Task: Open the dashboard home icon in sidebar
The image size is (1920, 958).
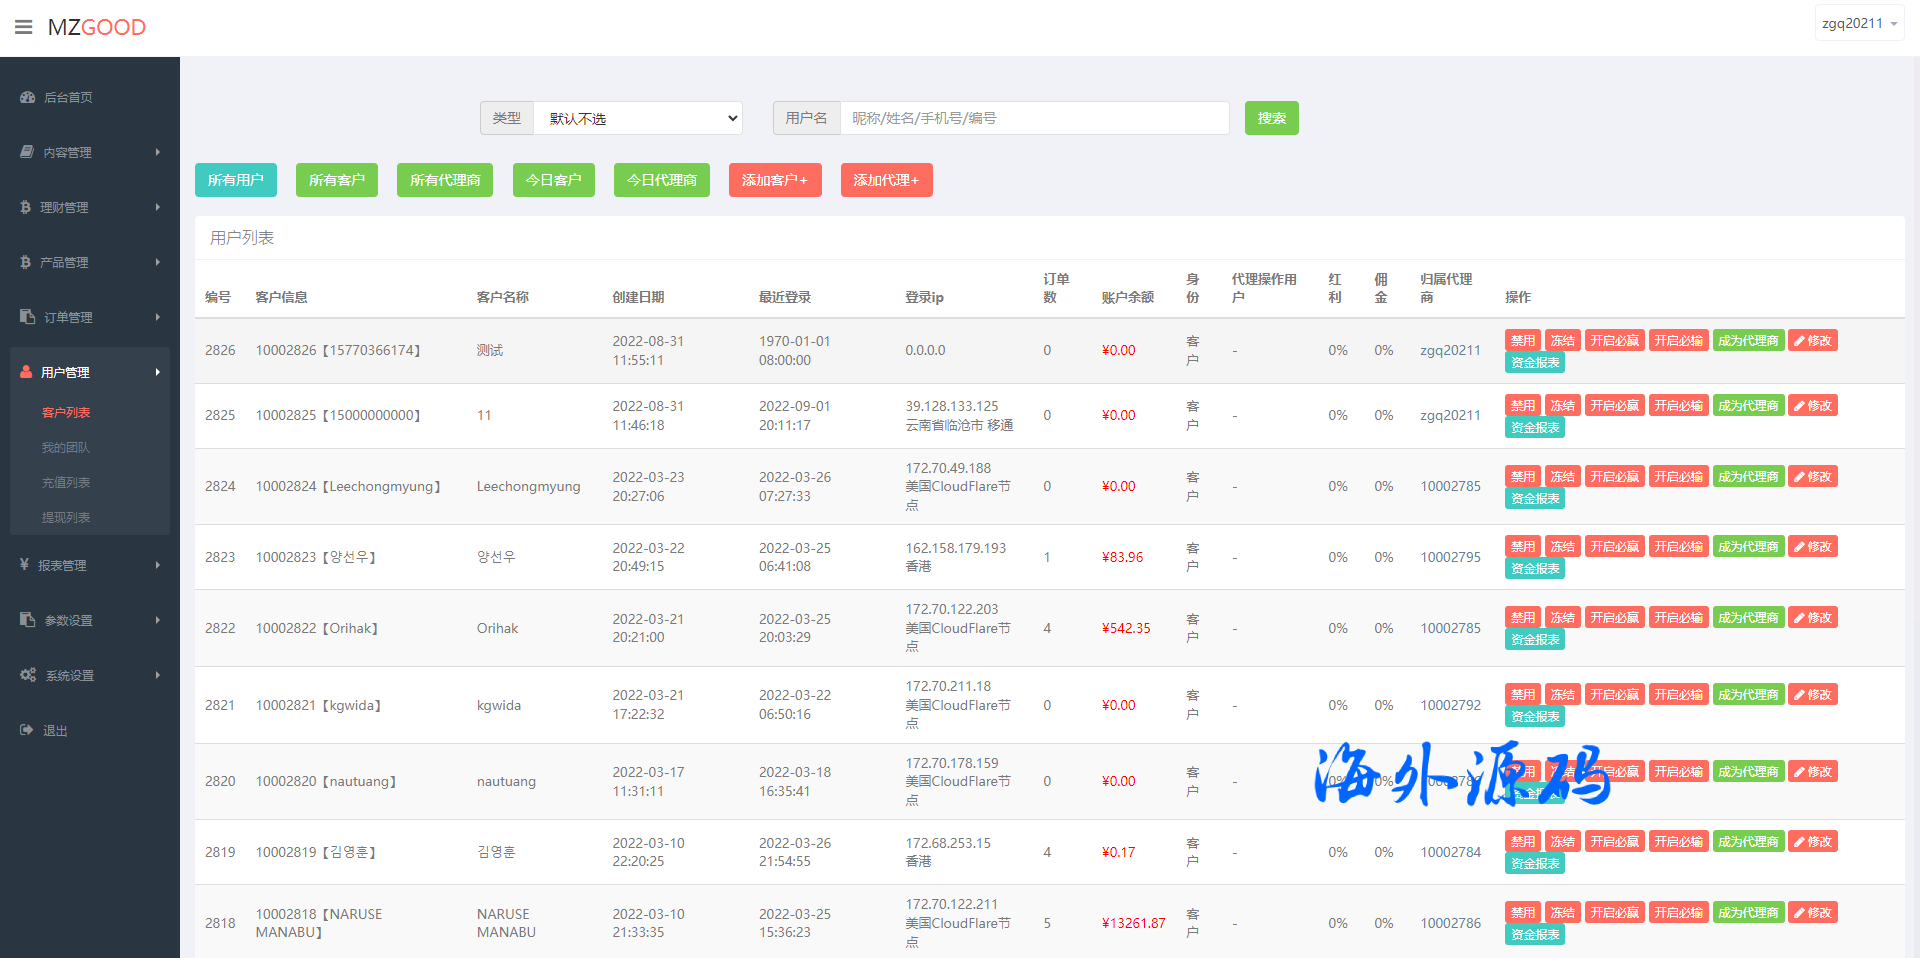Action: click(28, 97)
